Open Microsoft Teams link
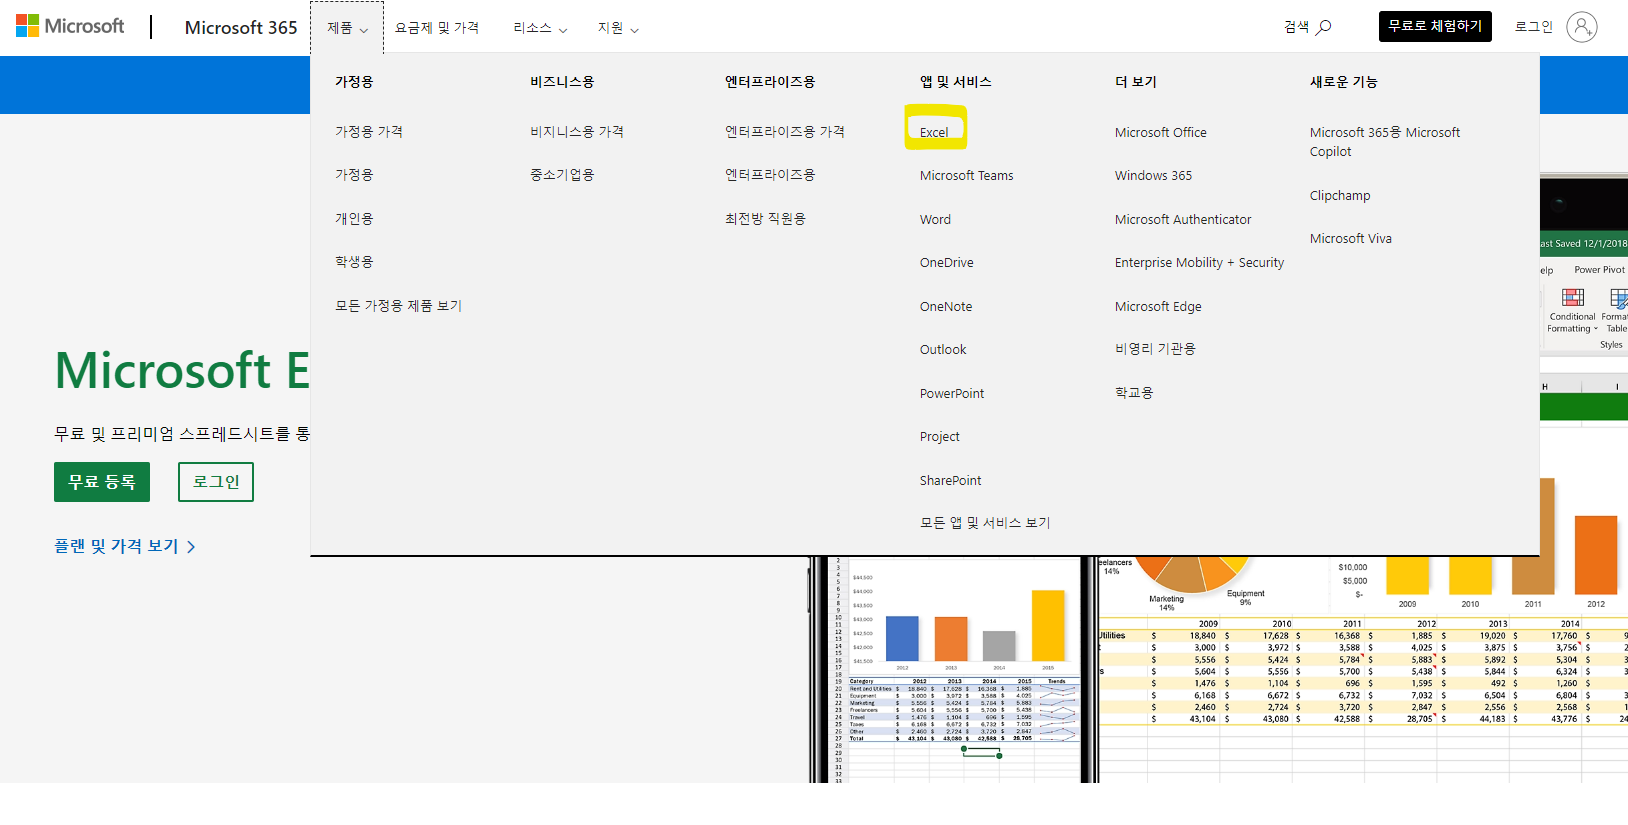The width and height of the screenshot is (1628, 825). pyautogui.click(x=967, y=176)
